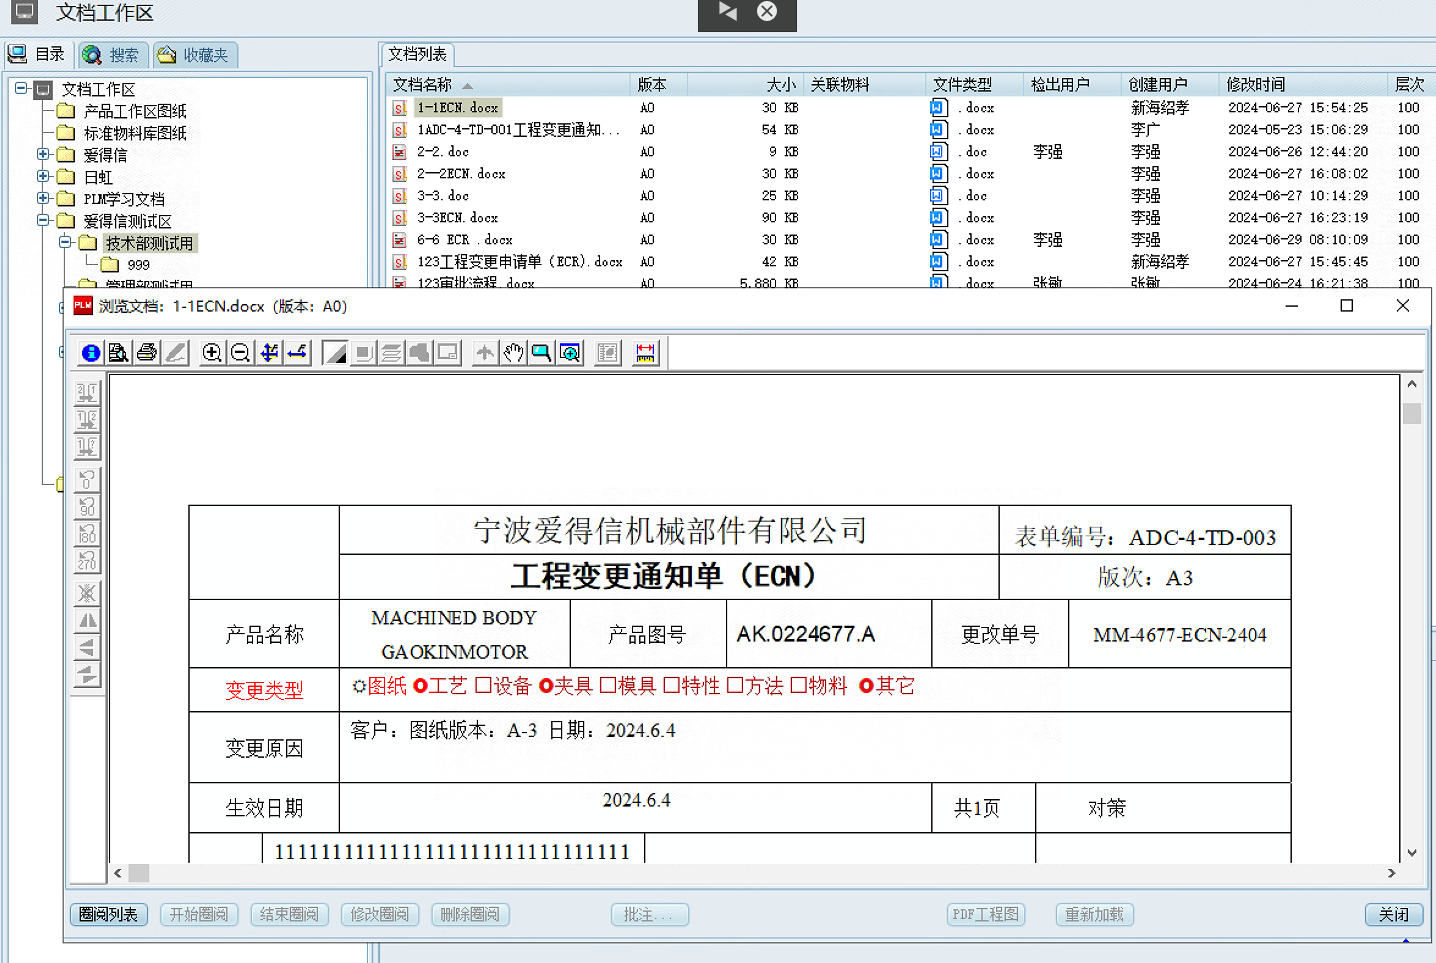The image size is (1436, 963).
Task: Expand the 日虹 folder
Action: [43, 176]
